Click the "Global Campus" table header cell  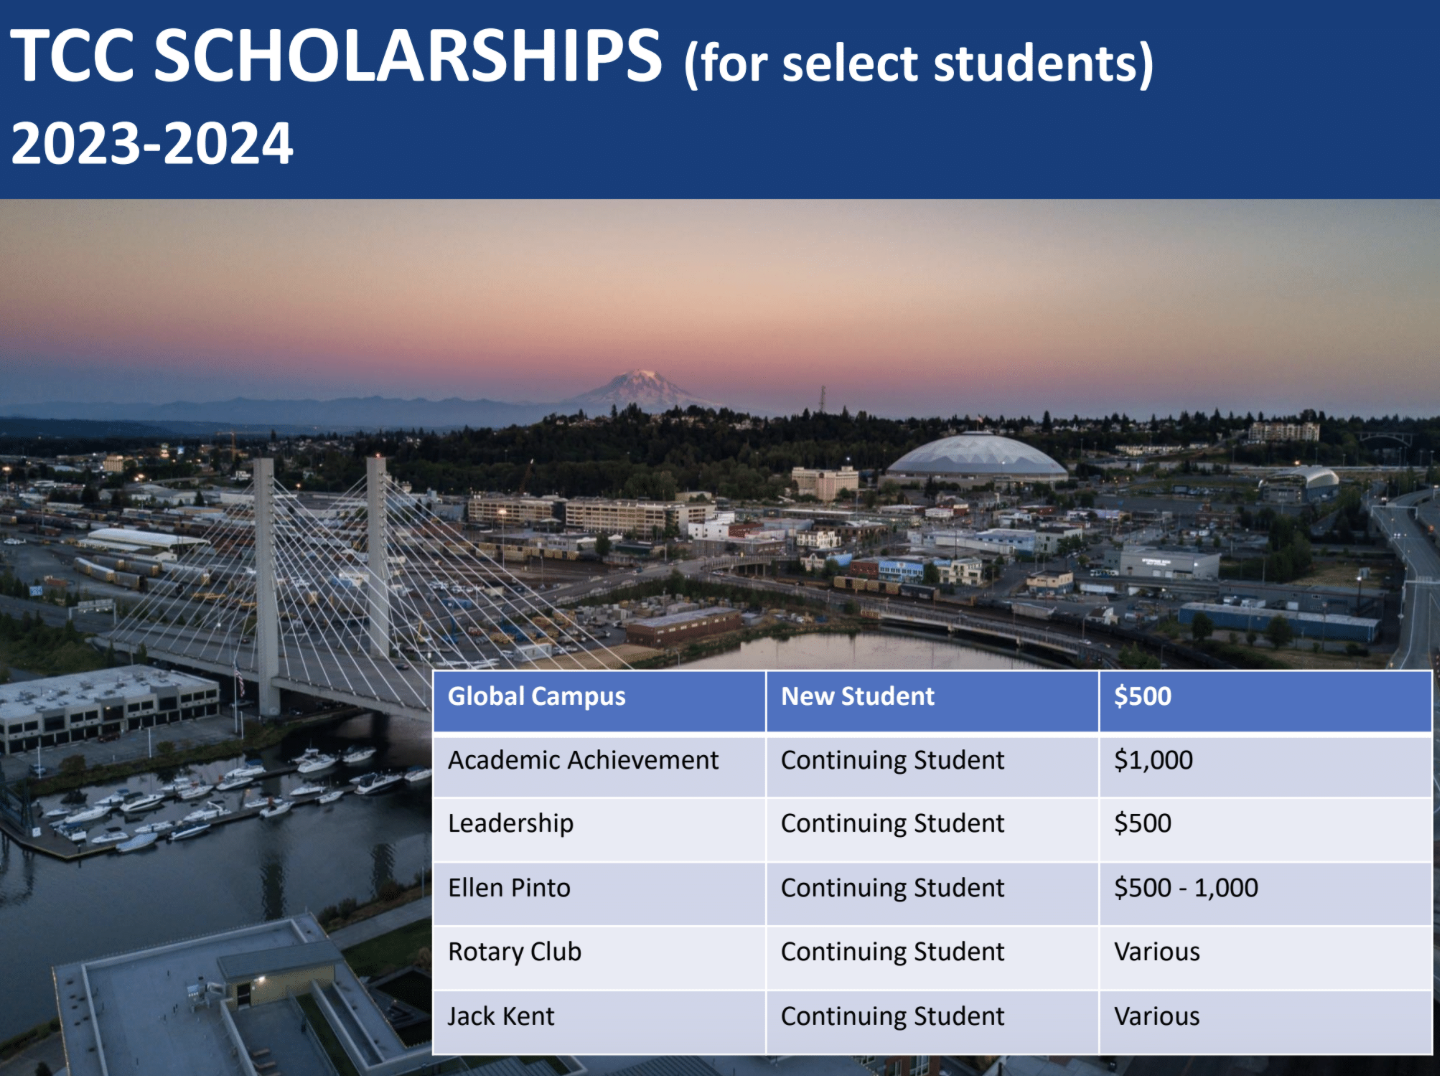(x=537, y=697)
